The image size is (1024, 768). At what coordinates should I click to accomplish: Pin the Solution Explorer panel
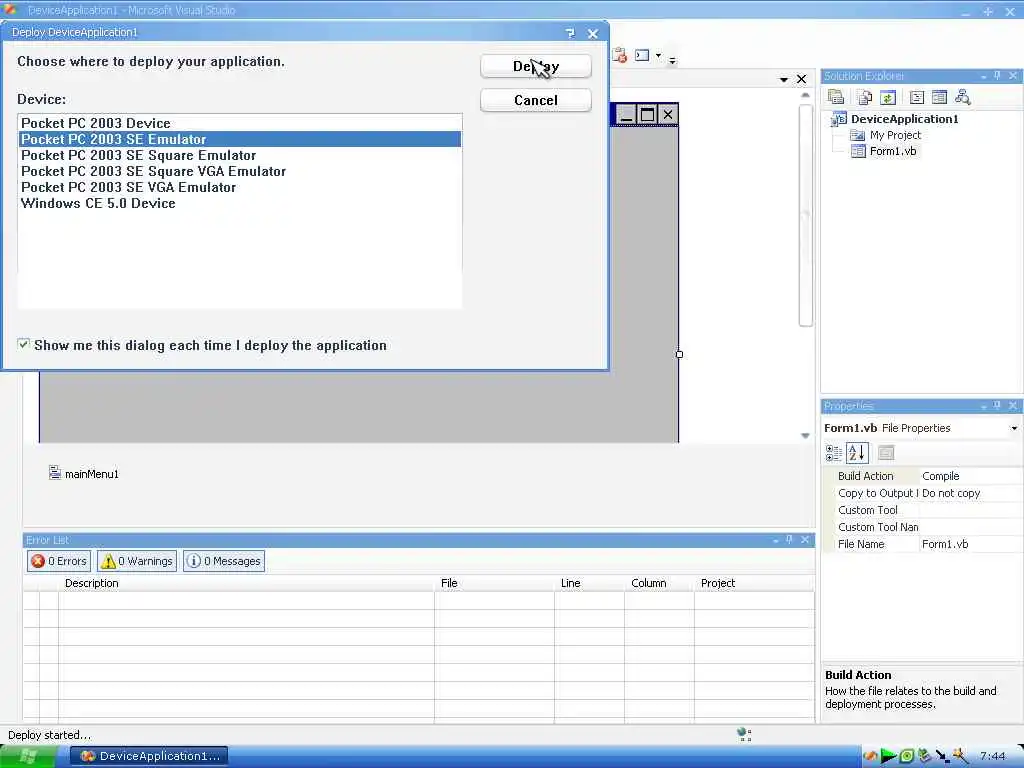pyautogui.click(x=997, y=76)
